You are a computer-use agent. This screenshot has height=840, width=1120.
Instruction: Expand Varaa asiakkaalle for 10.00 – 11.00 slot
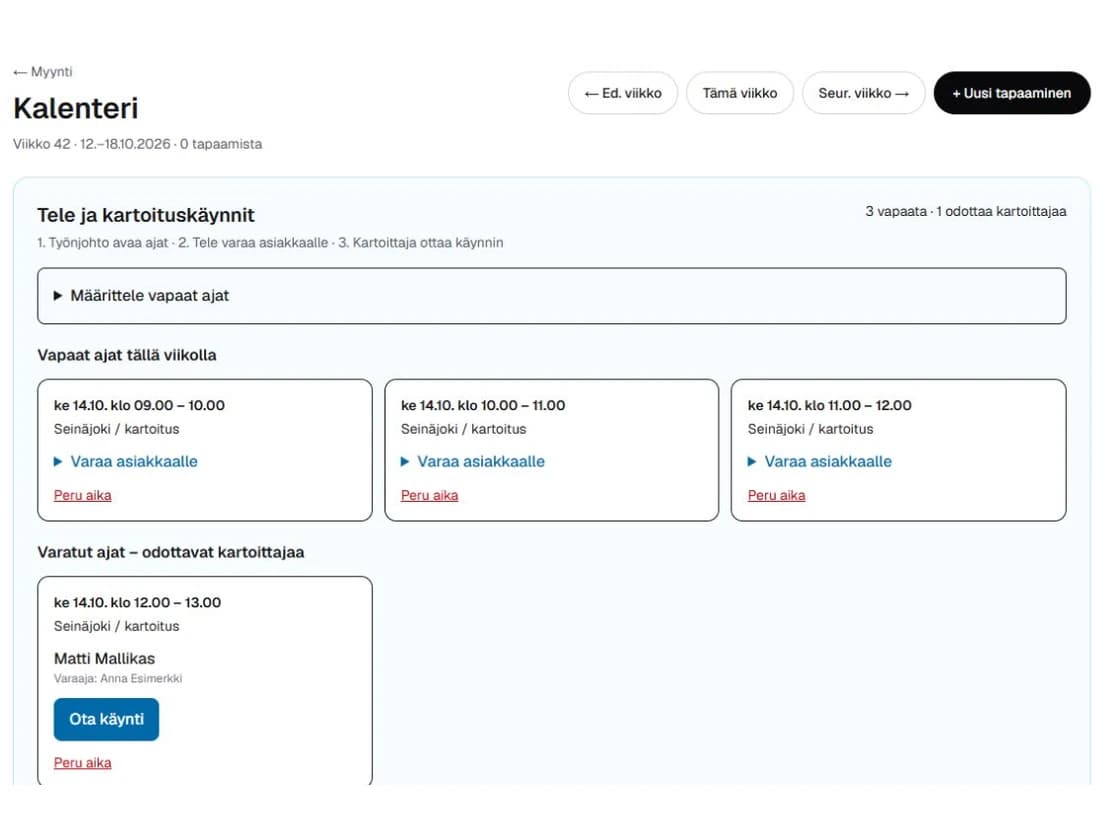tap(473, 461)
